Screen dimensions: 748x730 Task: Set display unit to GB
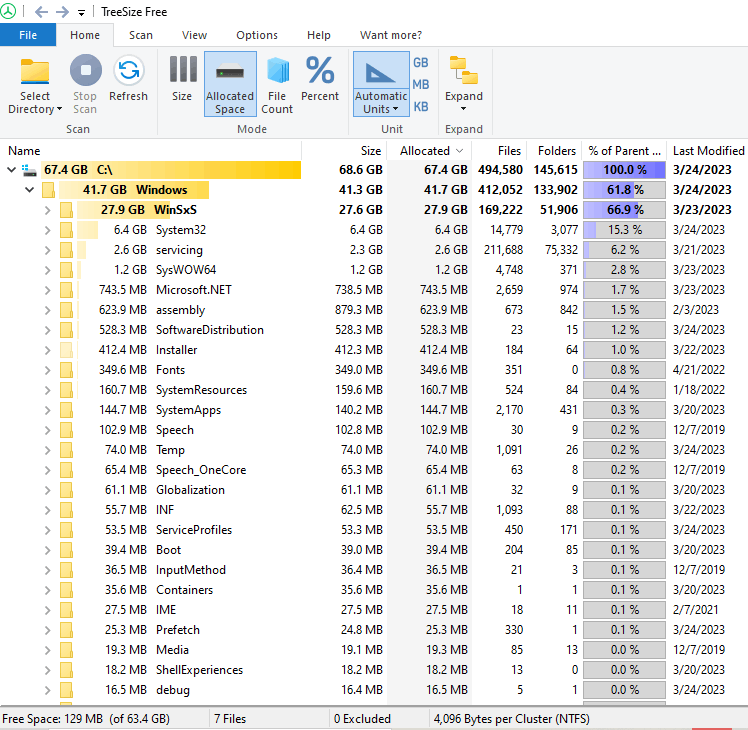coord(420,63)
